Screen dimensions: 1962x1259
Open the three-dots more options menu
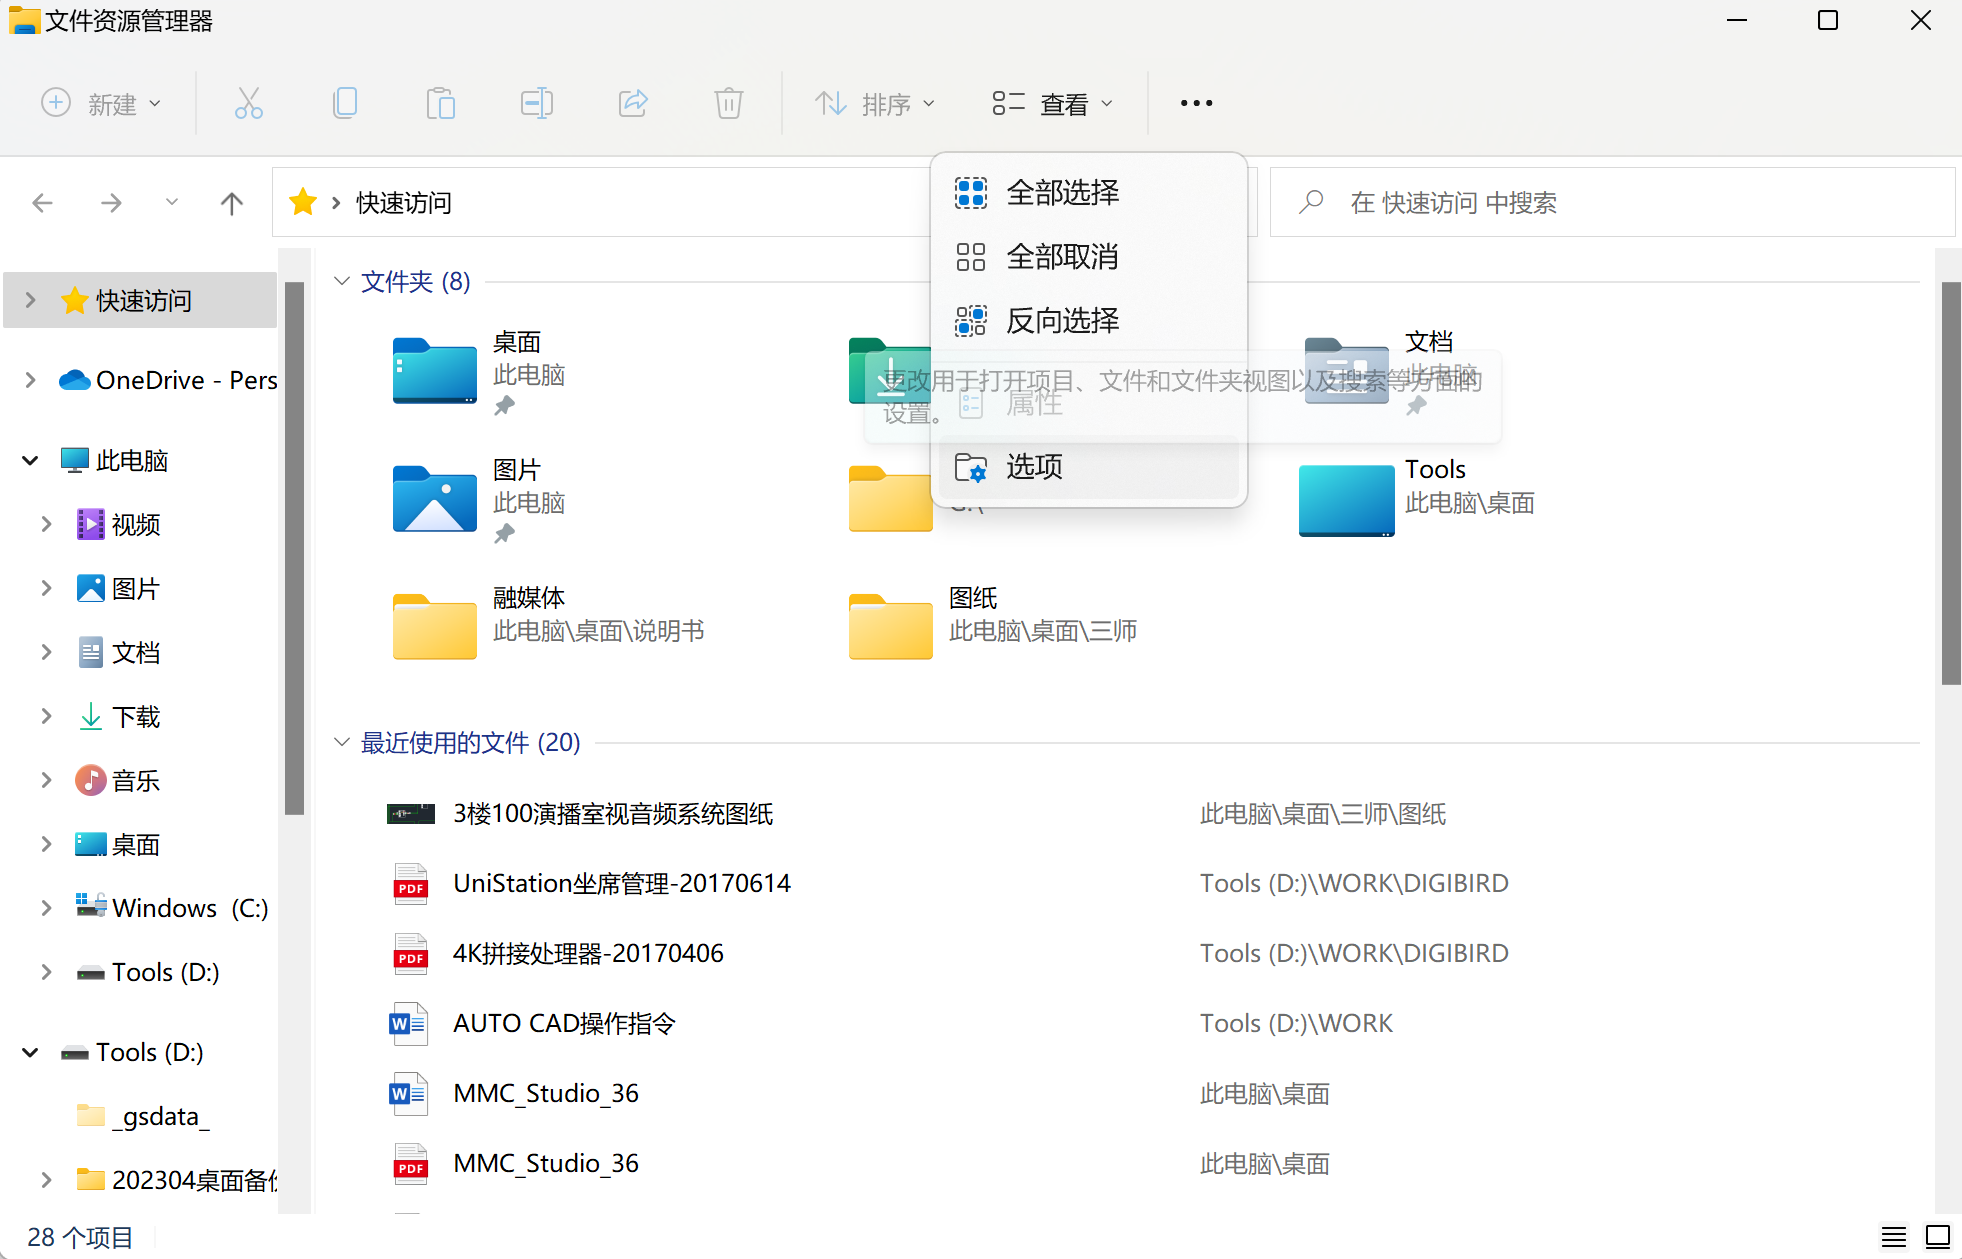(x=1196, y=103)
